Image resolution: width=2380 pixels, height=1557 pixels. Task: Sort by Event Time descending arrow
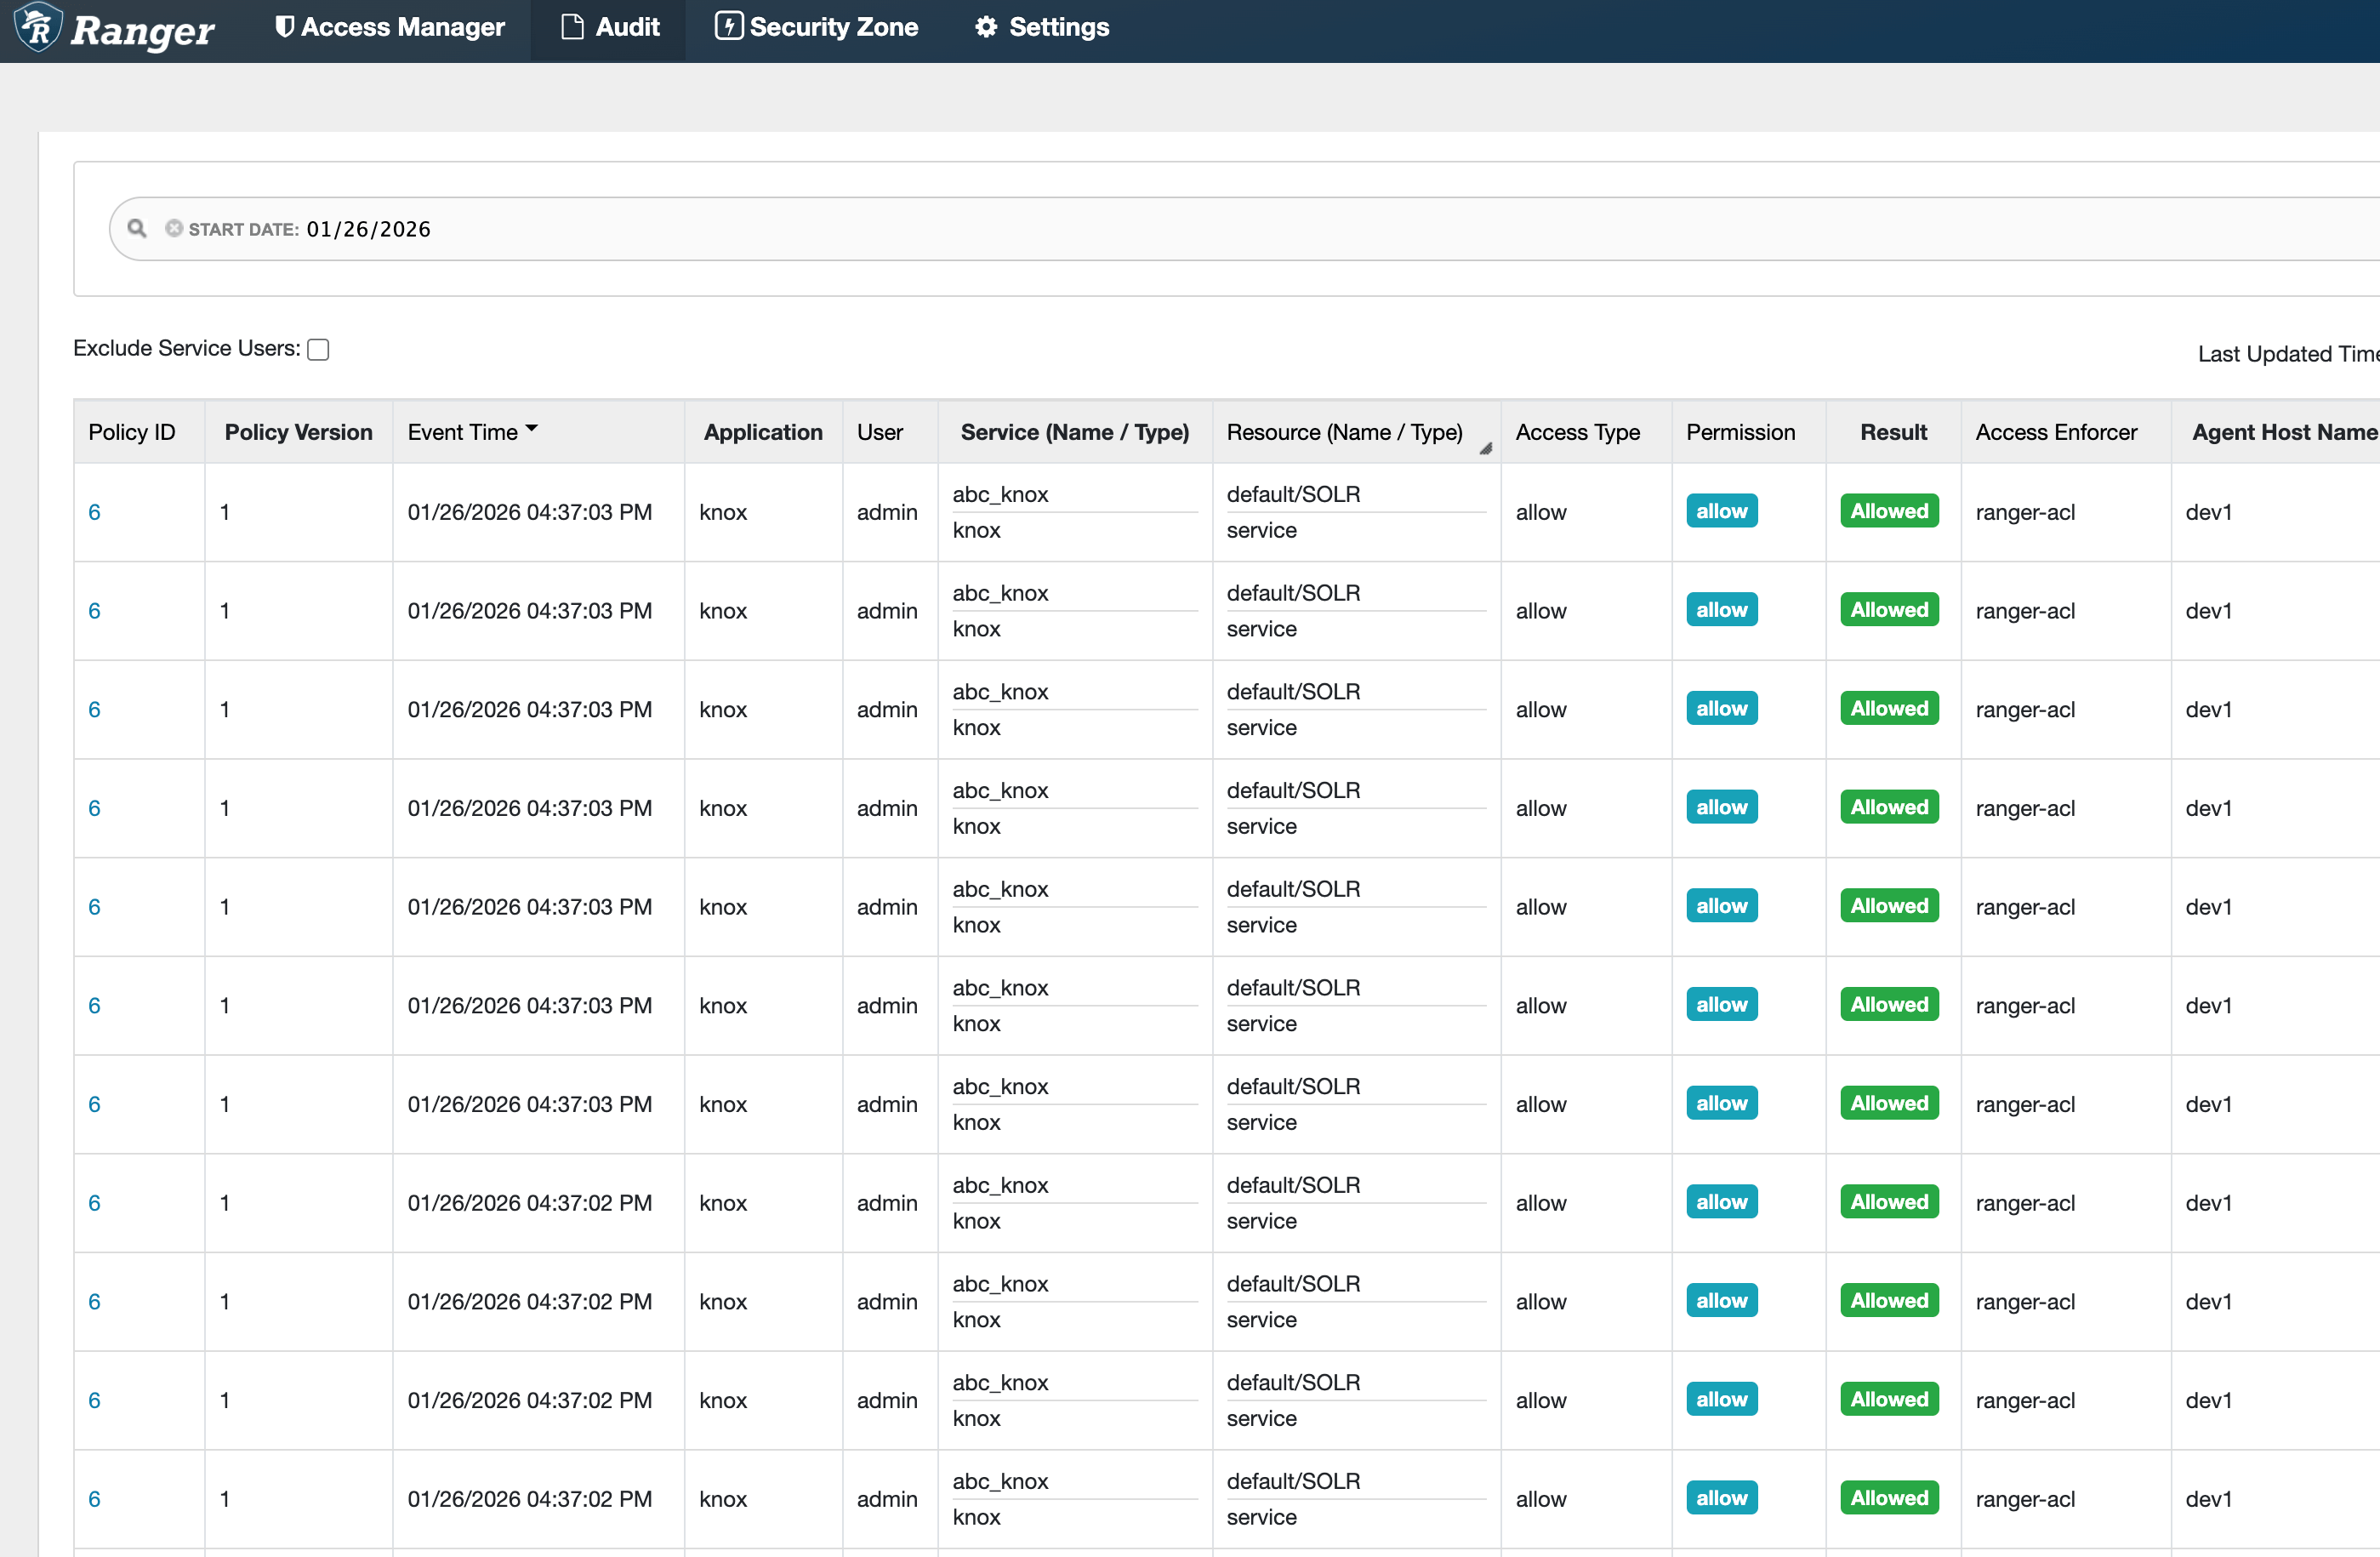pyautogui.click(x=532, y=429)
